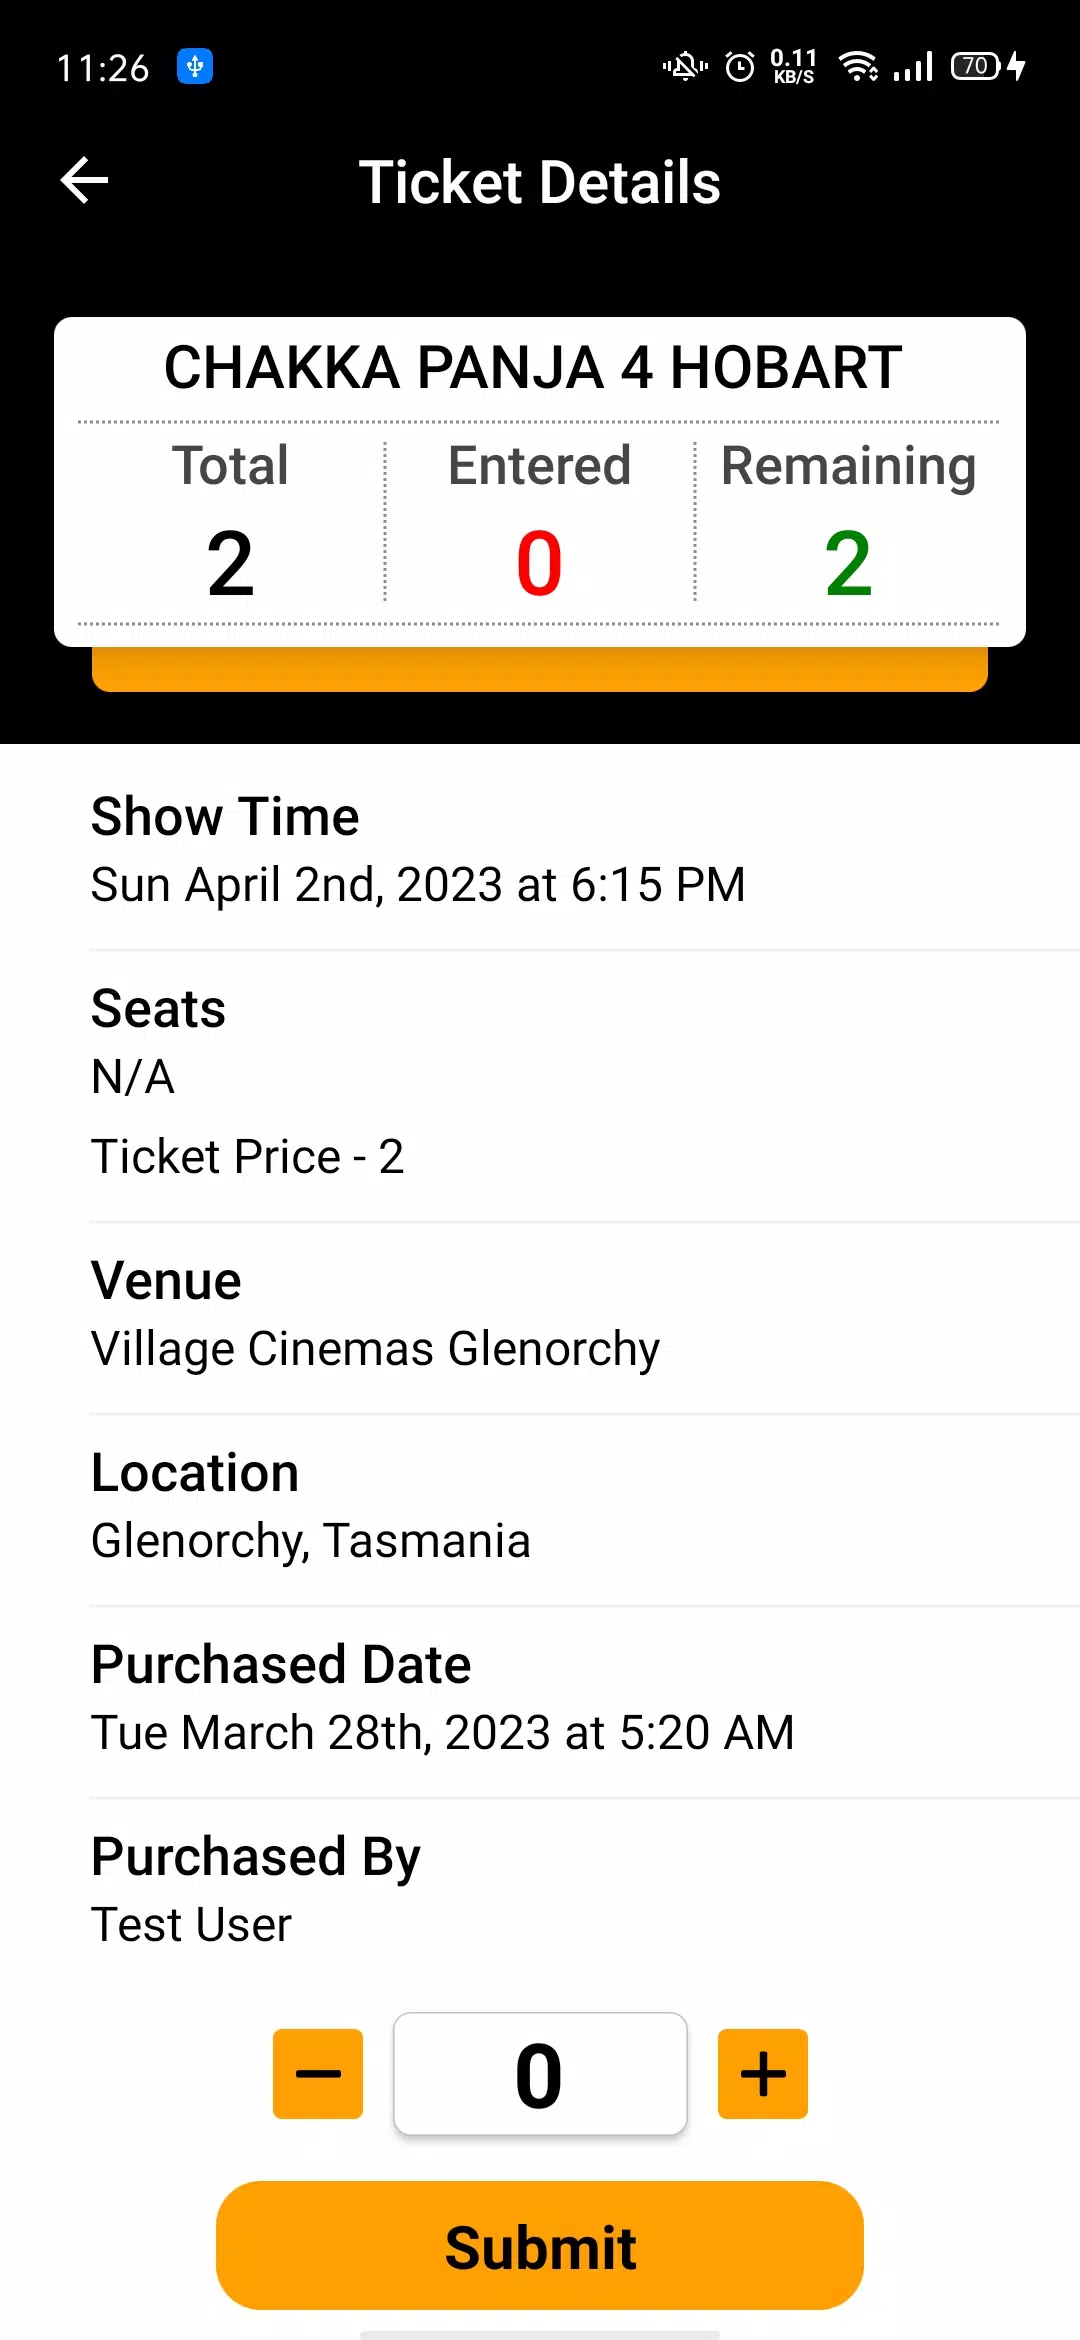Tap the muted vibration status icon

click(x=685, y=67)
